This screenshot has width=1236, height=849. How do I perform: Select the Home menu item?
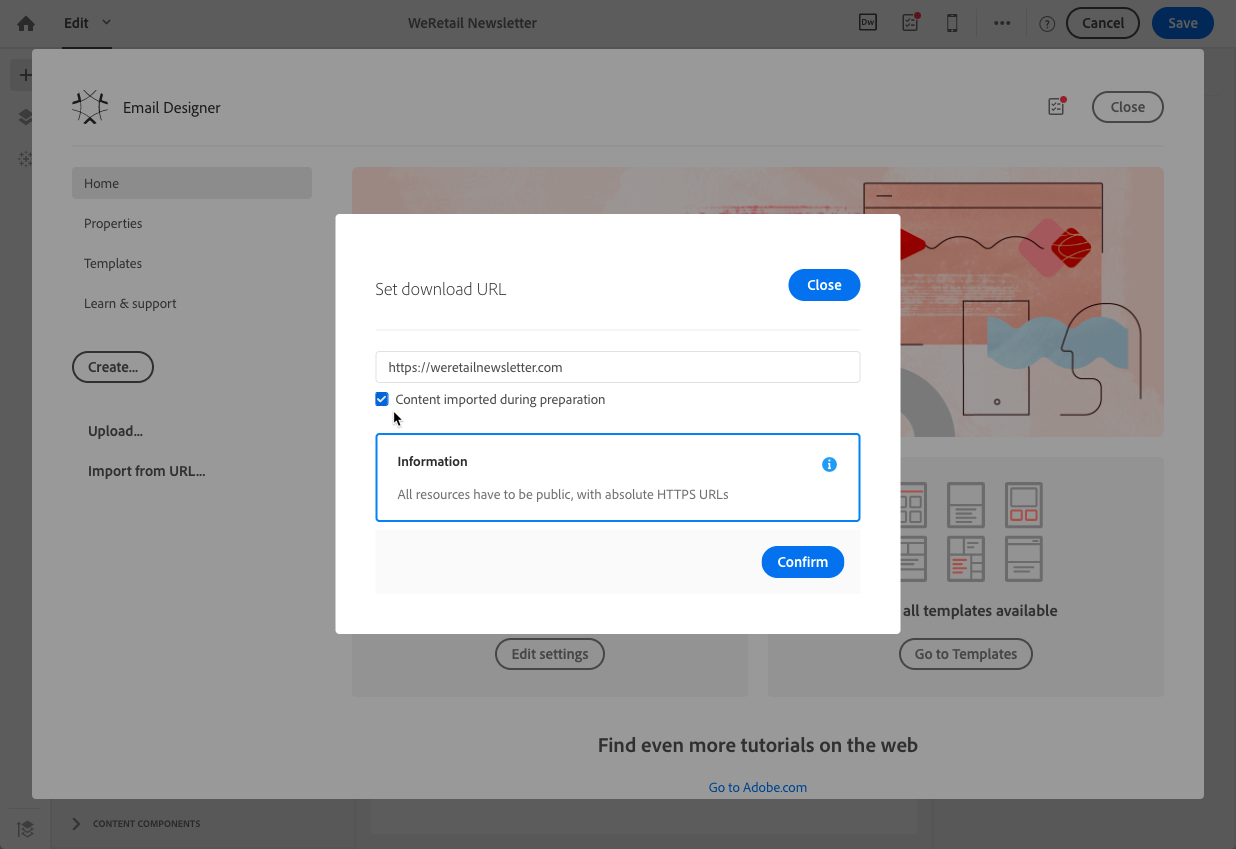[192, 183]
